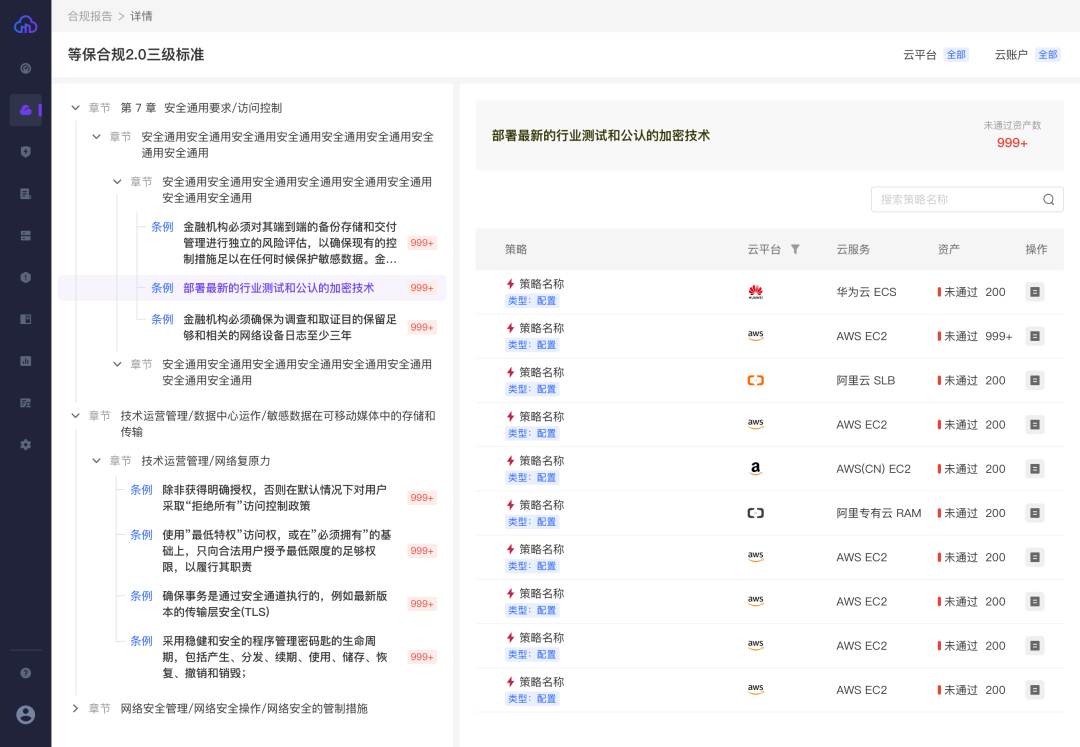Open the user profile avatar icon
The height and width of the screenshot is (747, 1080).
click(x=26, y=714)
